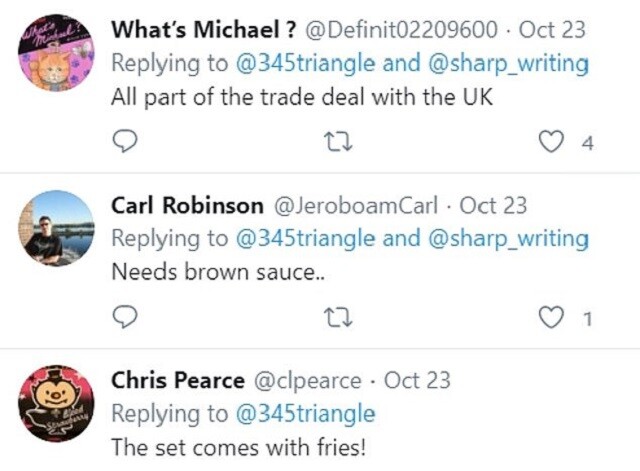This screenshot has width=640, height=471.
Task: Reply to Carl Robinson's brown sauce tweet
Action: tap(124, 319)
